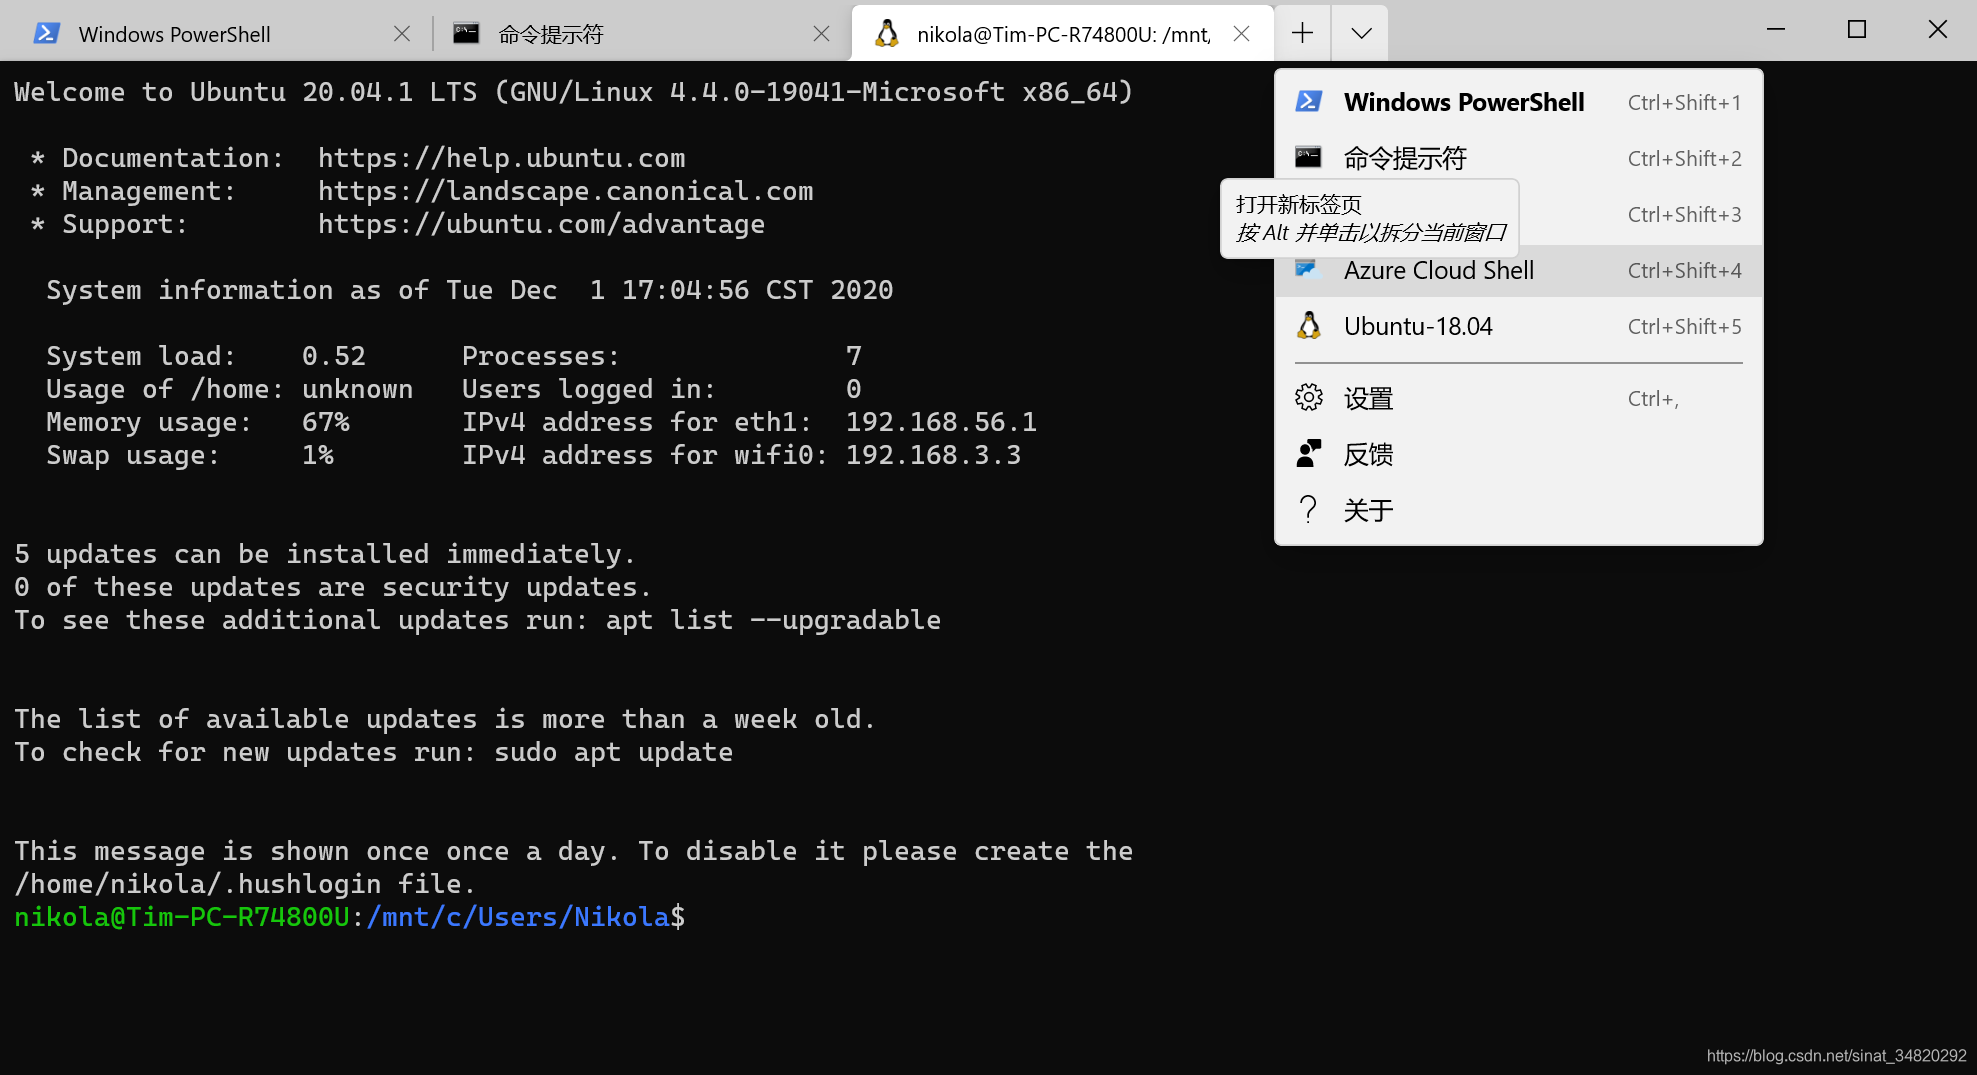The width and height of the screenshot is (1977, 1075).
Task: Click the penguin icon on the nikola tab
Action: tap(886, 33)
